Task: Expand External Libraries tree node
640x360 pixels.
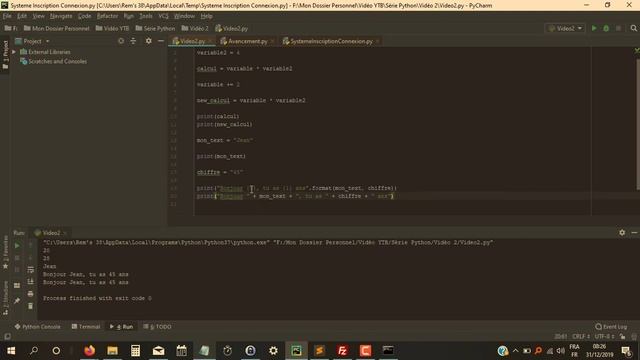Action: (14, 52)
